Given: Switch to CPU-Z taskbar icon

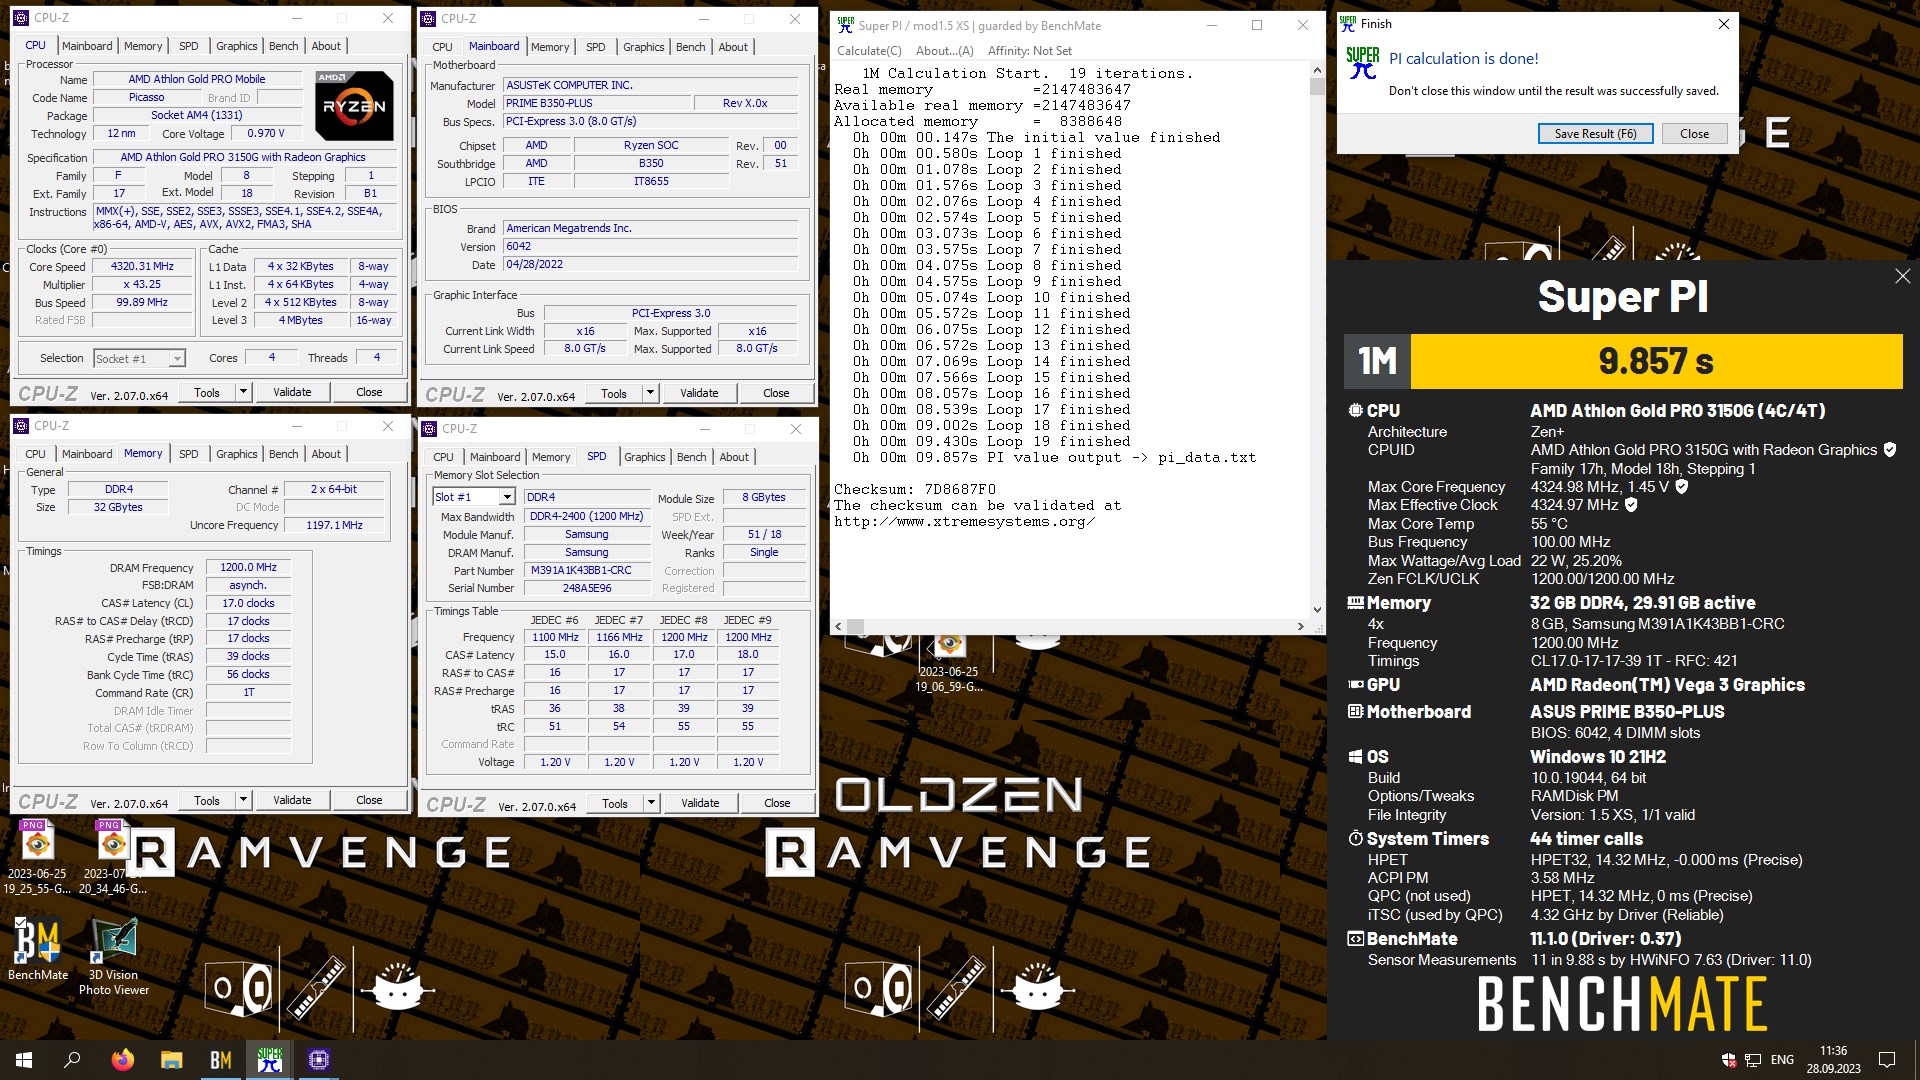Looking at the screenshot, I should click(x=319, y=1060).
